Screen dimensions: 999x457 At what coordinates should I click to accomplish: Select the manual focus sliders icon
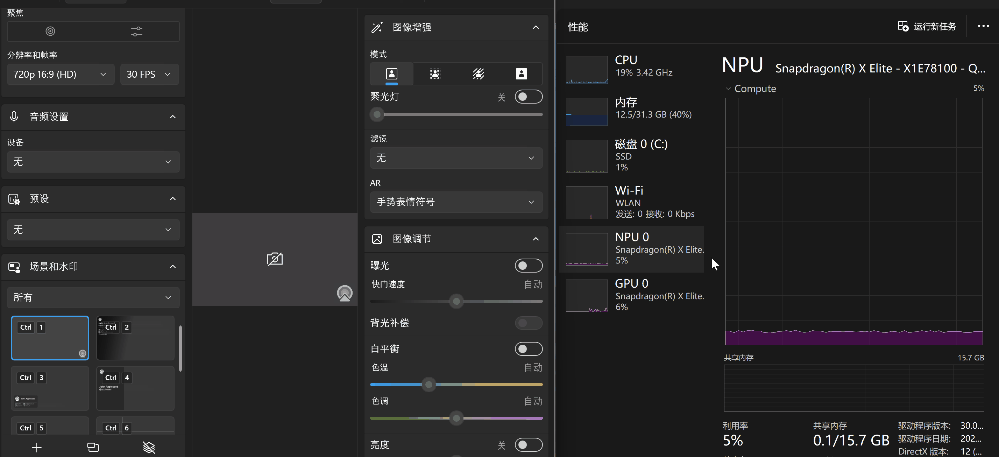pos(136,32)
